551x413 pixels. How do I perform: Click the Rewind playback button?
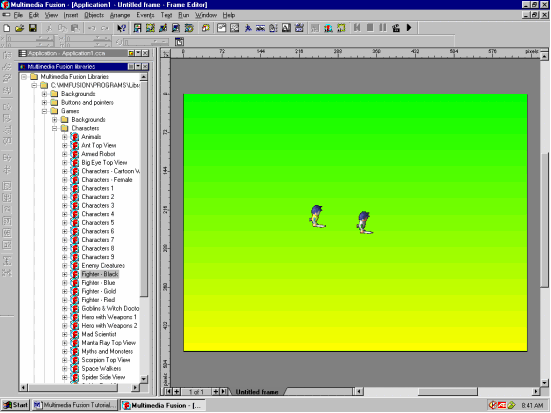tap(357, 28)
